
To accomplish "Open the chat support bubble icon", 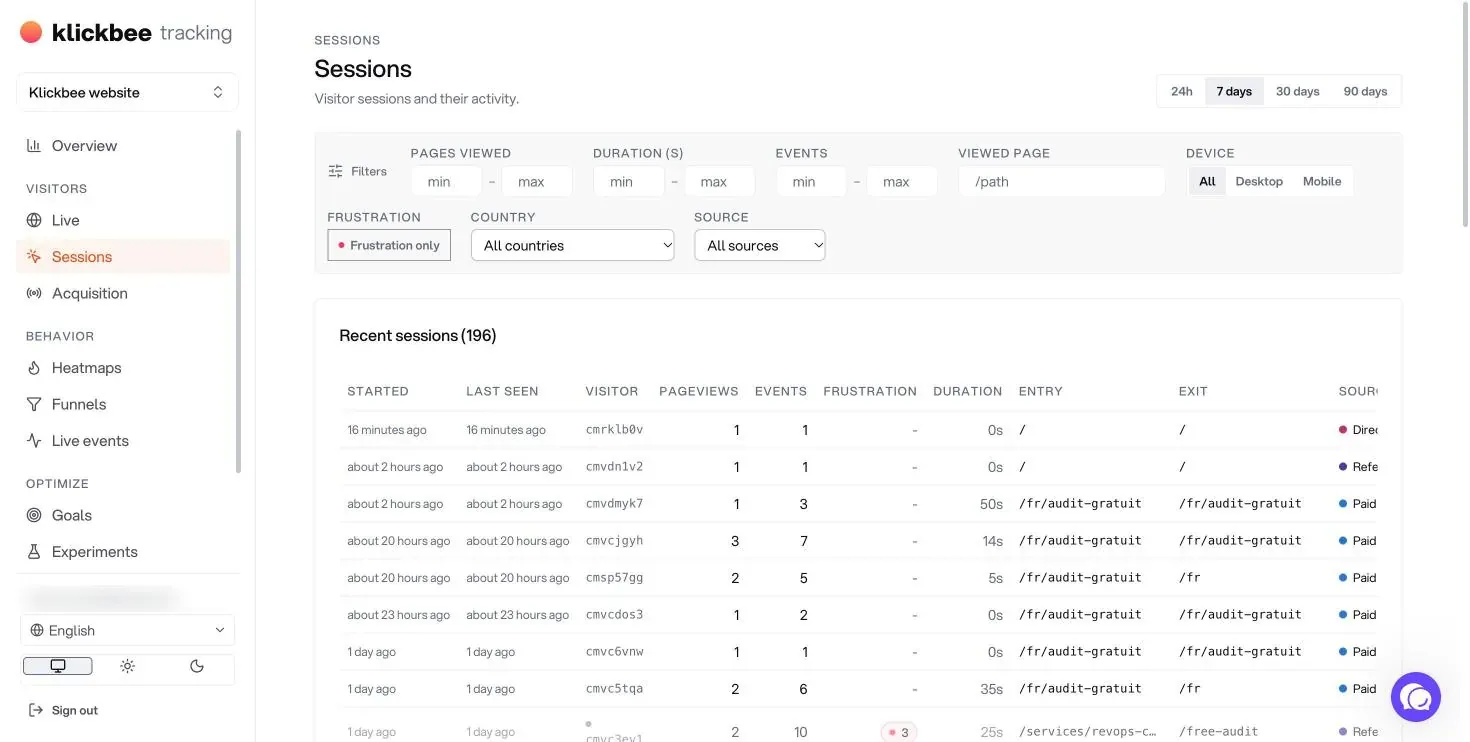I will tap(1415, 697).
